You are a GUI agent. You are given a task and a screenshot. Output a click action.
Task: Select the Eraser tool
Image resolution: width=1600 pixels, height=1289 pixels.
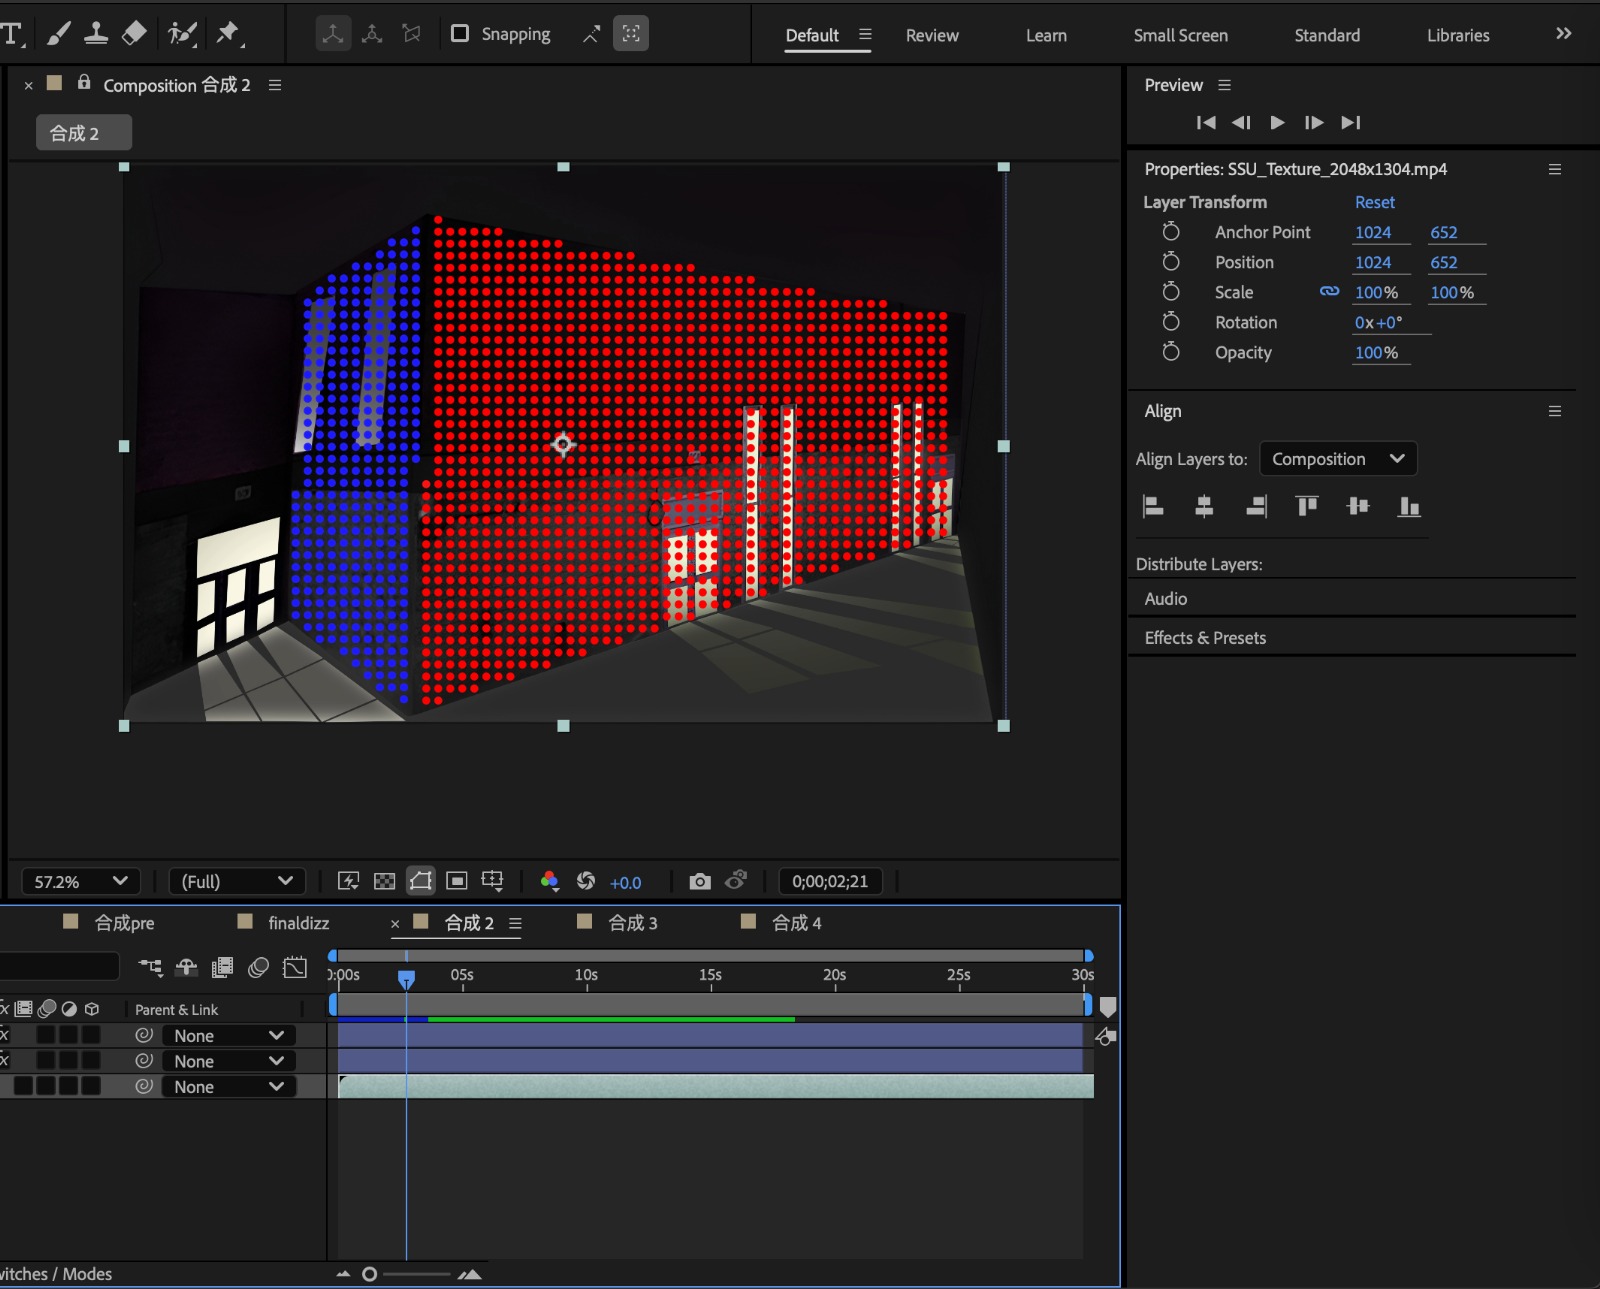134,34
